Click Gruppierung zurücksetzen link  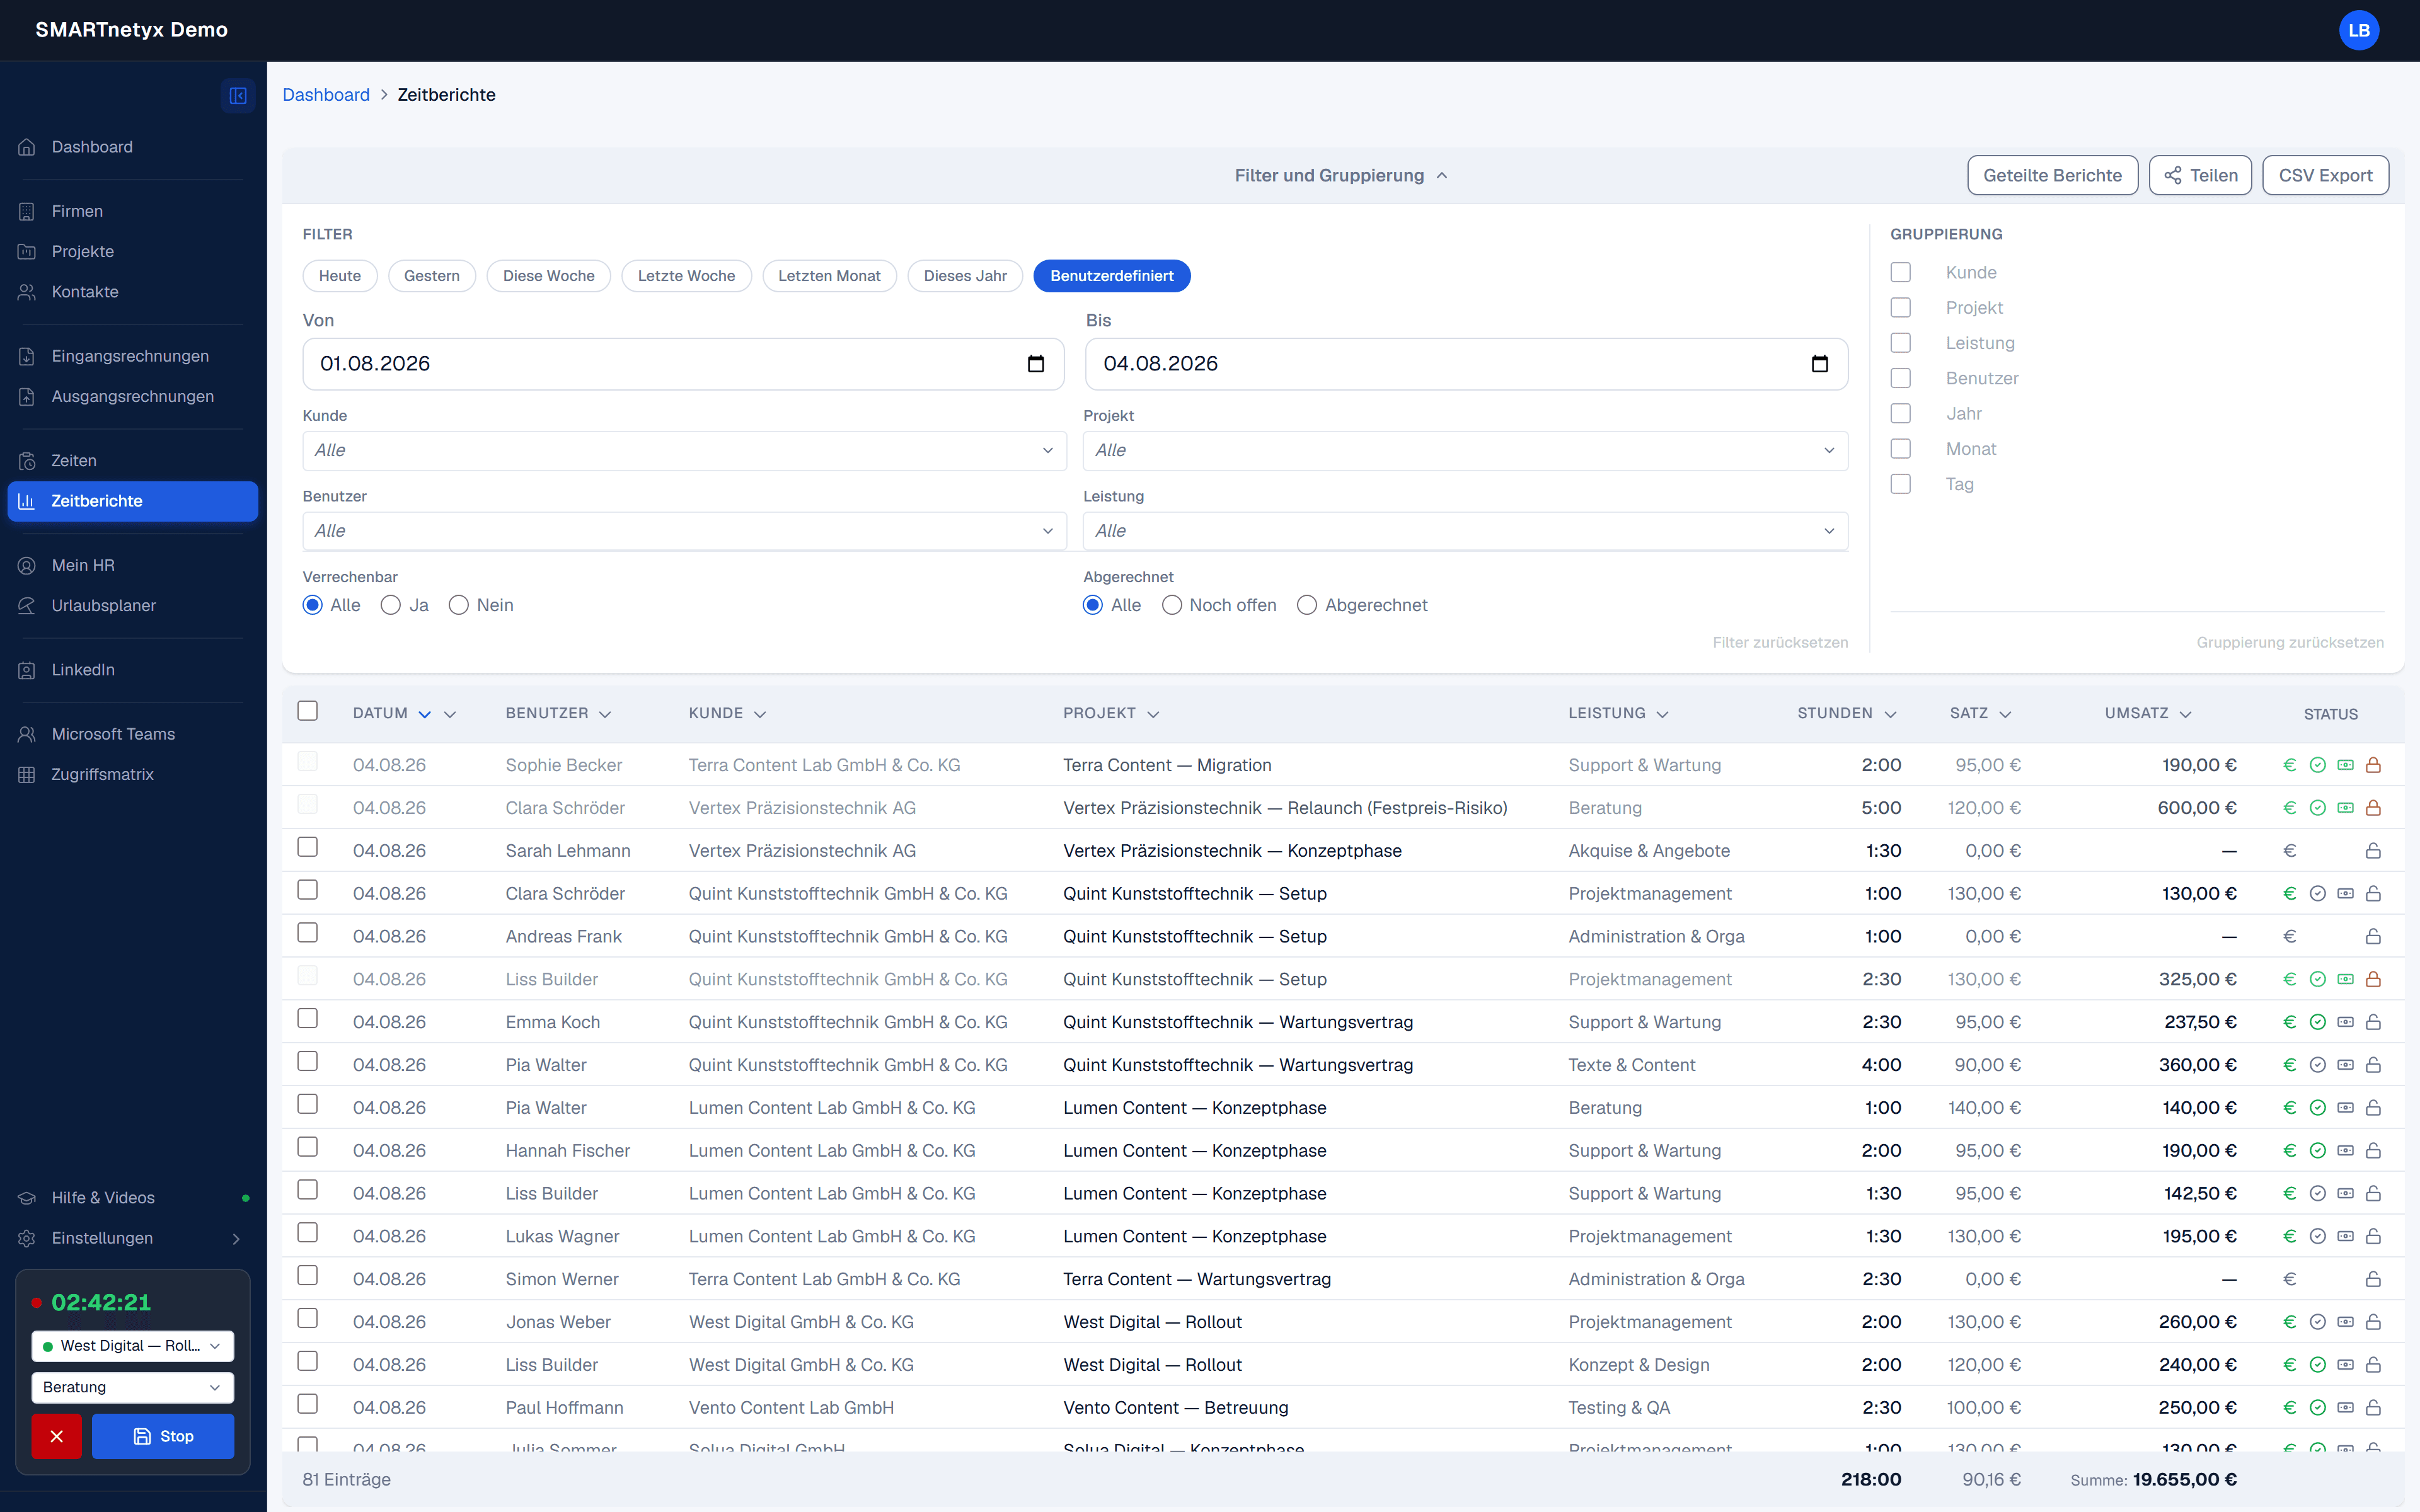tap(2290, 642)
